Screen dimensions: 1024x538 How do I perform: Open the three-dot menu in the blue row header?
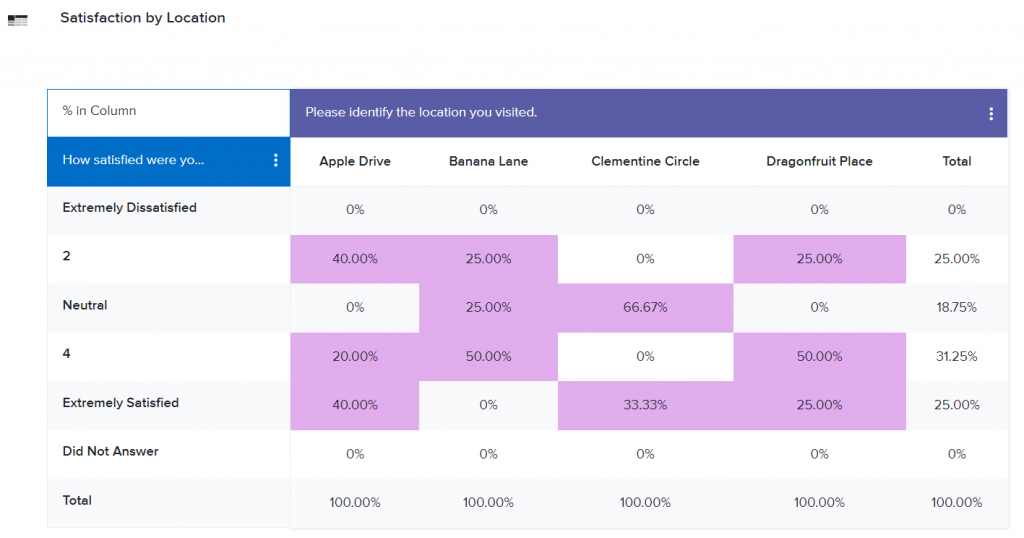click(x=276, y=161)
